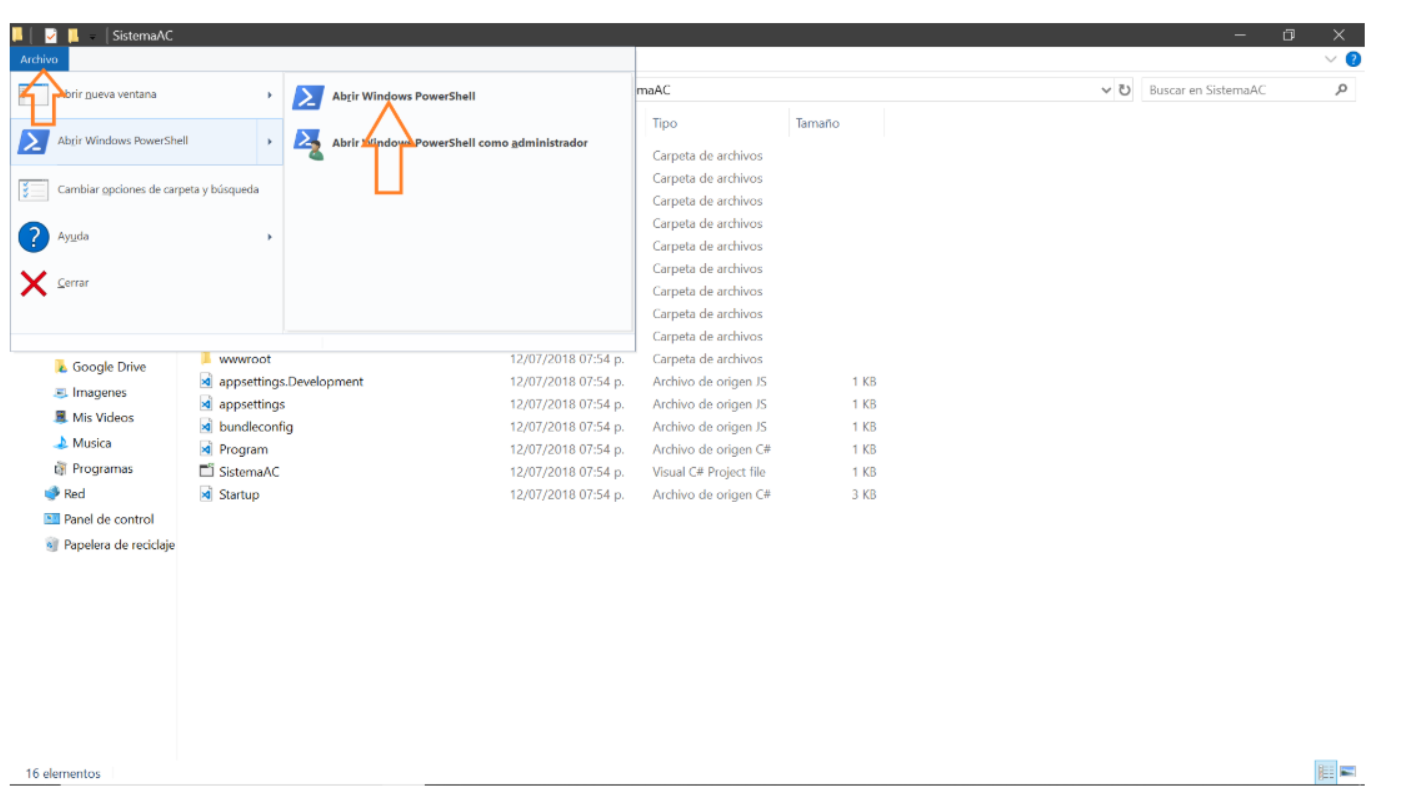Open Cambiar opciones de carpeta y búsqueda
Viewport: 1402px width, 796px height.
click(x=146, y=189)
